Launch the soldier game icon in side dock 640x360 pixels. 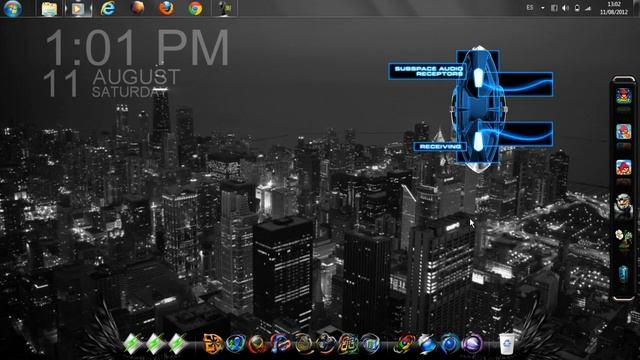click(623, 205)
